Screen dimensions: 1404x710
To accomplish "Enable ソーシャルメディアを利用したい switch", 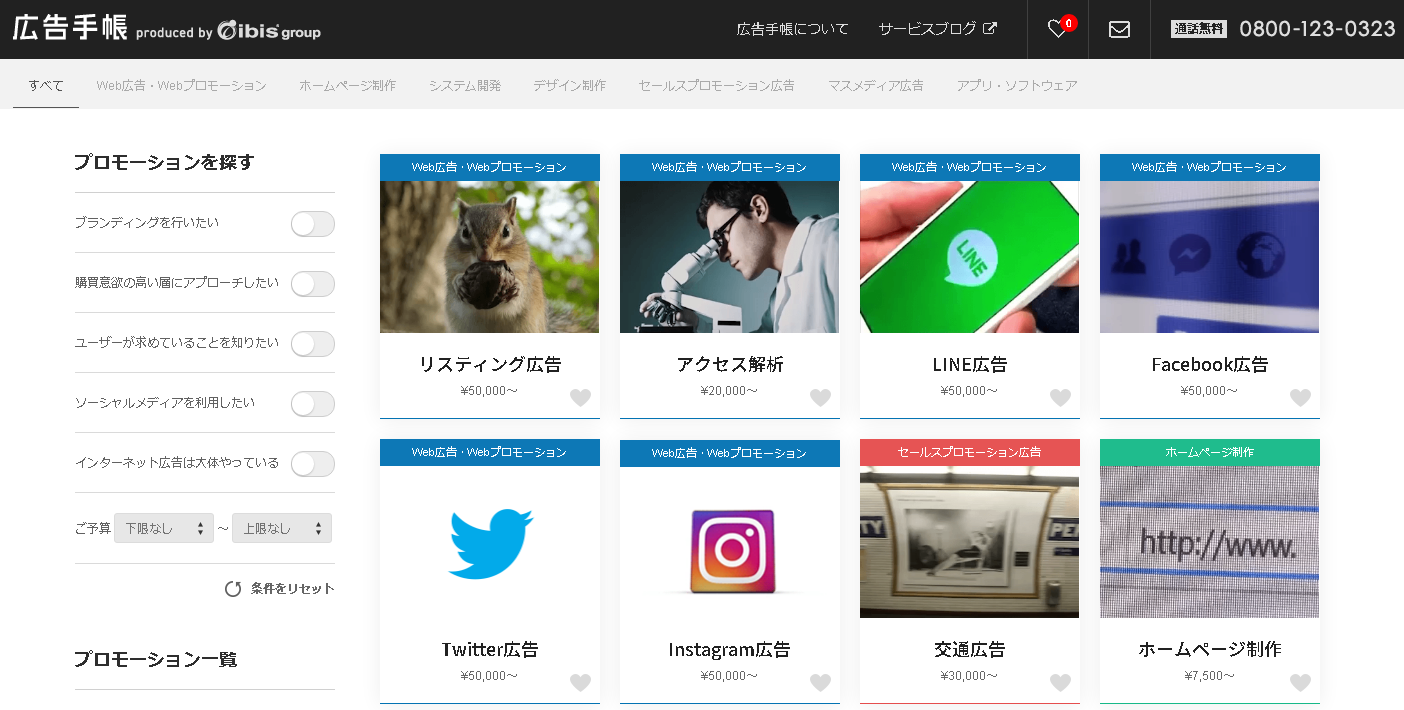I will point(312,404).
